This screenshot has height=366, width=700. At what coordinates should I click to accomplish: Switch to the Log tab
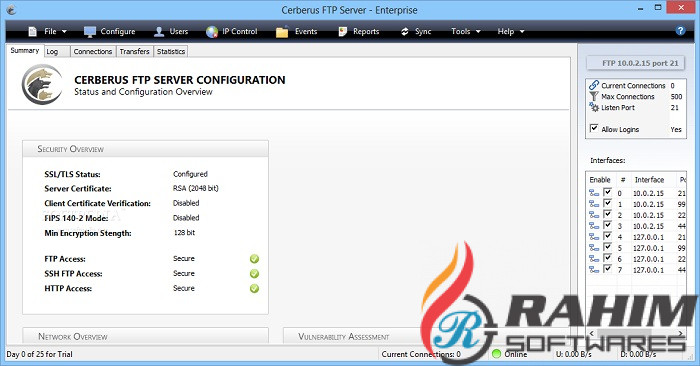click(x=57, y=51)
